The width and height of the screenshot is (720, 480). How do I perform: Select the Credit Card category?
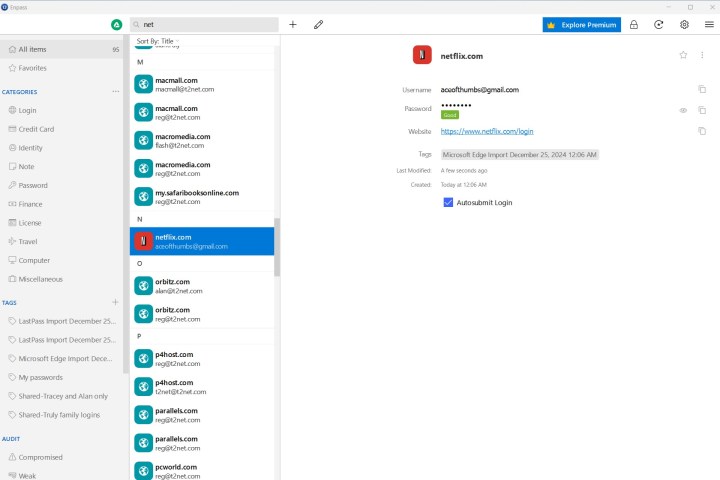click(37, 129)
